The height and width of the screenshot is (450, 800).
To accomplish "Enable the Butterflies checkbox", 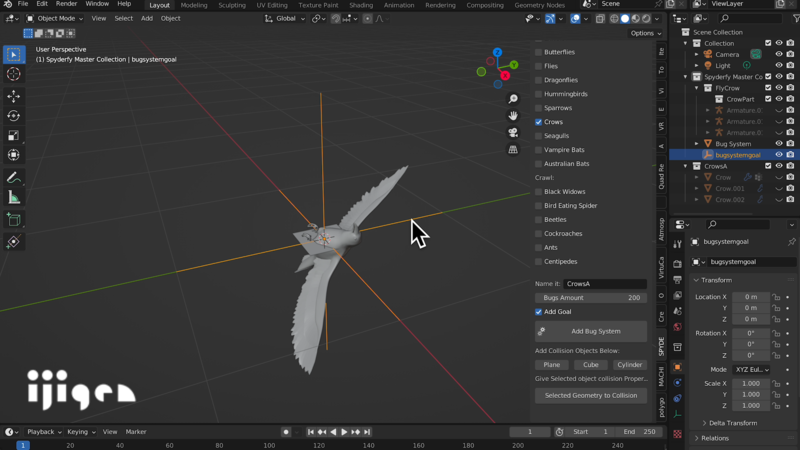I will tap(538, 52).
